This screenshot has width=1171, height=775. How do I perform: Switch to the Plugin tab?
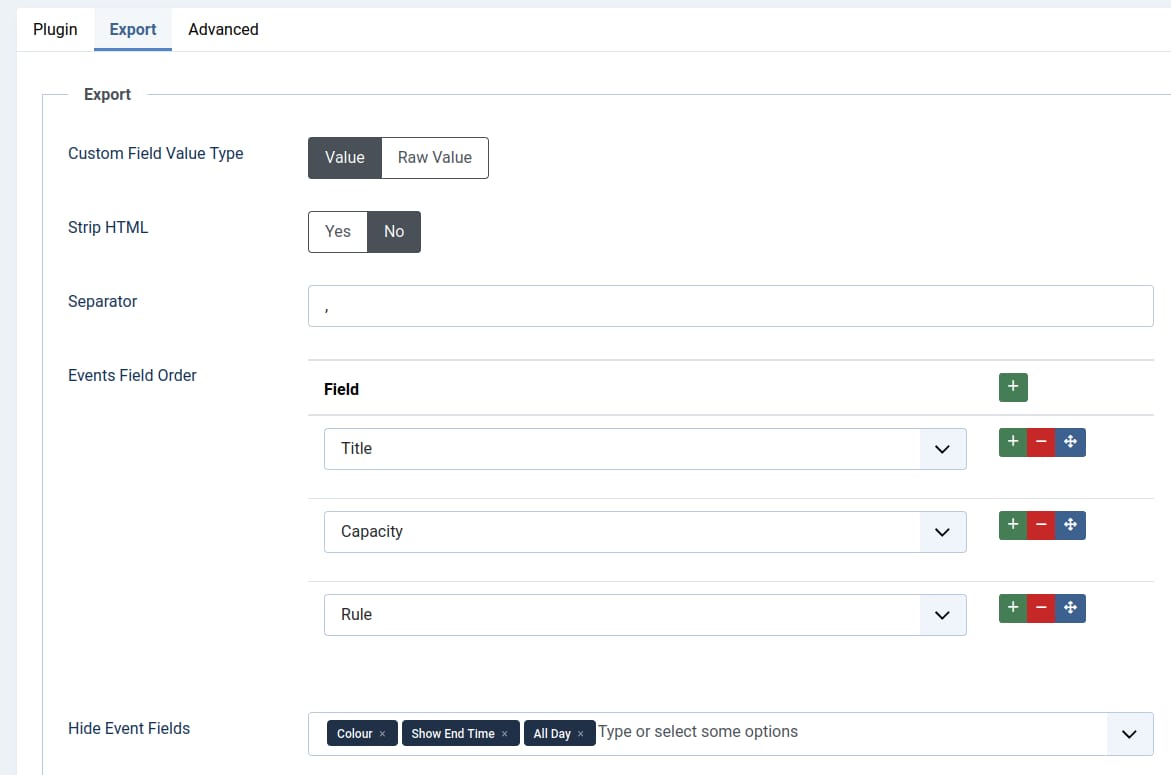click(x=55, y=29)
